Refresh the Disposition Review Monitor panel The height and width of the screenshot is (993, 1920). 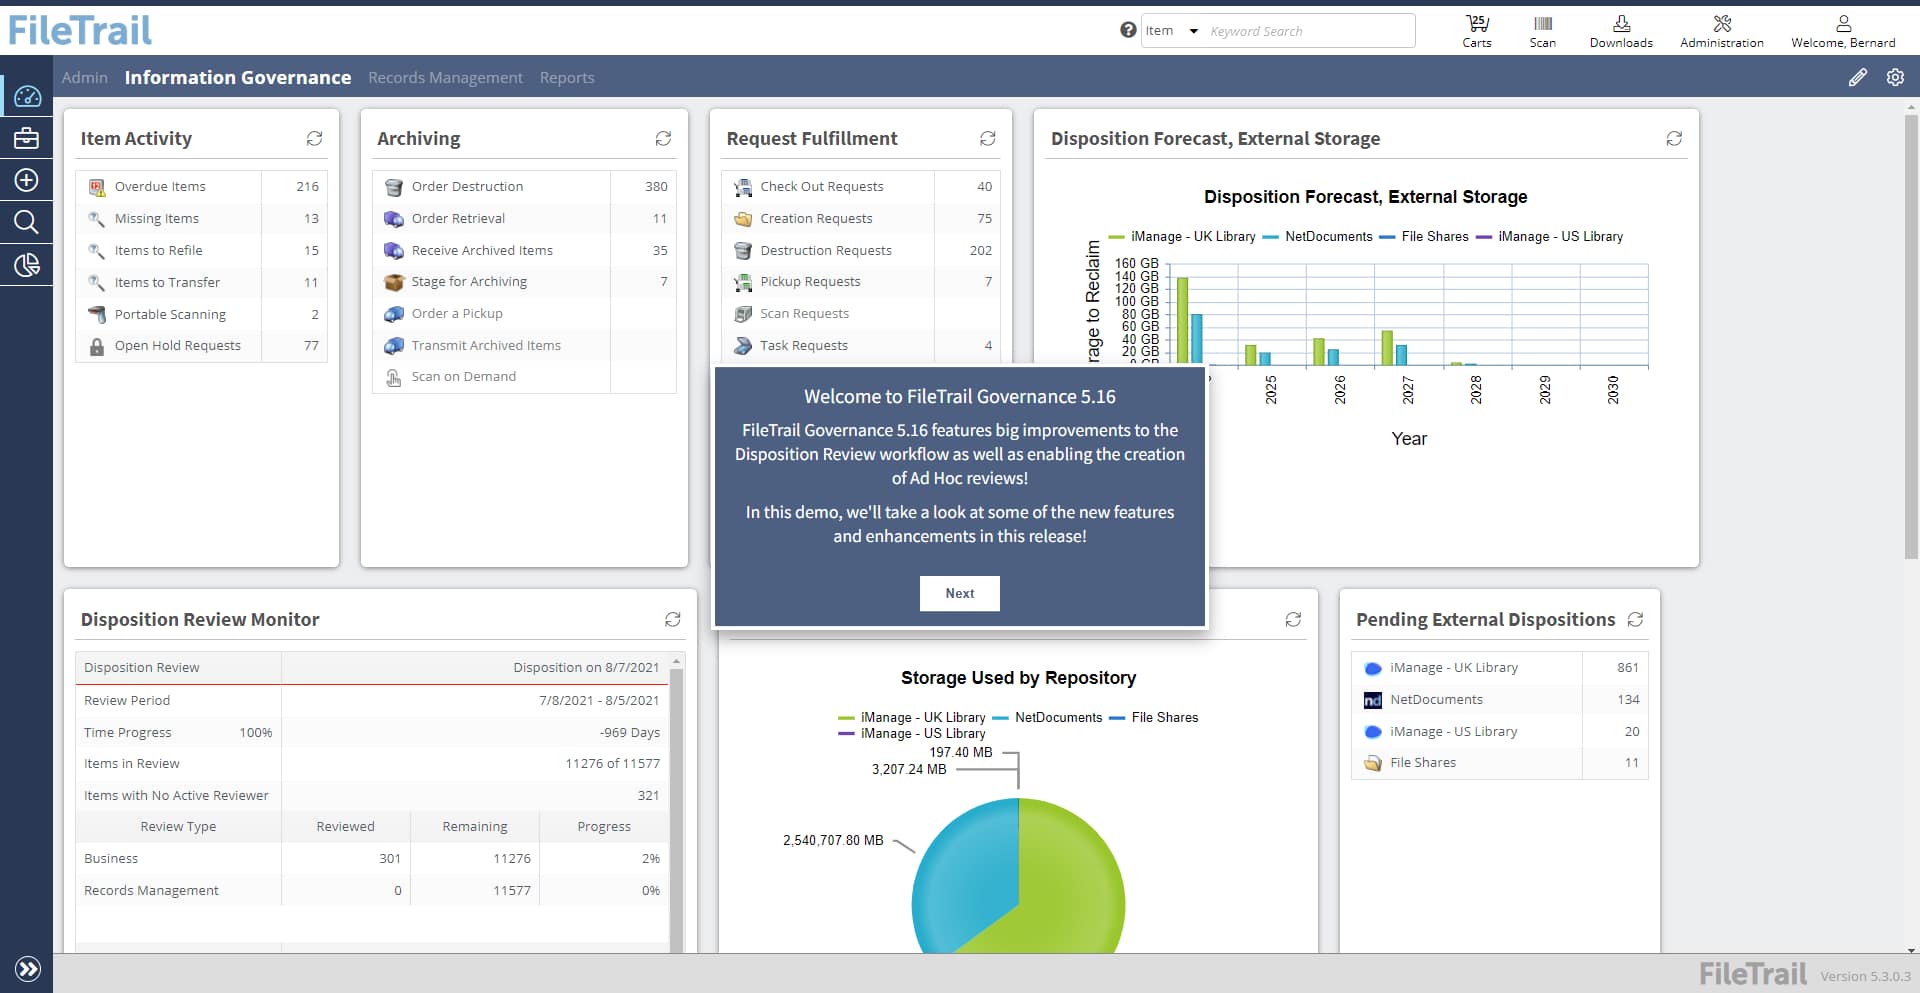(673, 619)
